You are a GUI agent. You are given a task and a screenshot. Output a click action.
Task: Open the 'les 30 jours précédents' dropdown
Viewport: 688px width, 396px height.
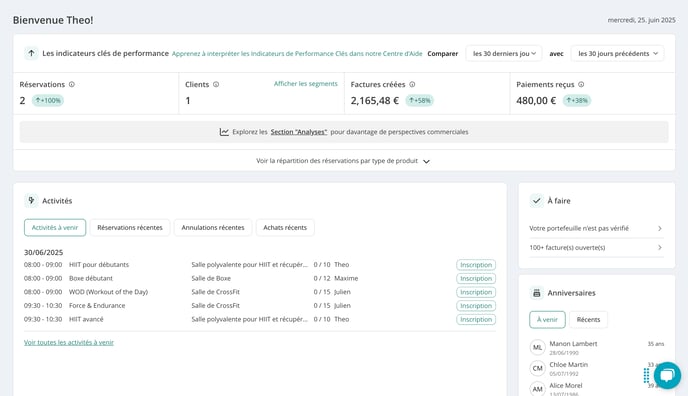pos(617,54)
